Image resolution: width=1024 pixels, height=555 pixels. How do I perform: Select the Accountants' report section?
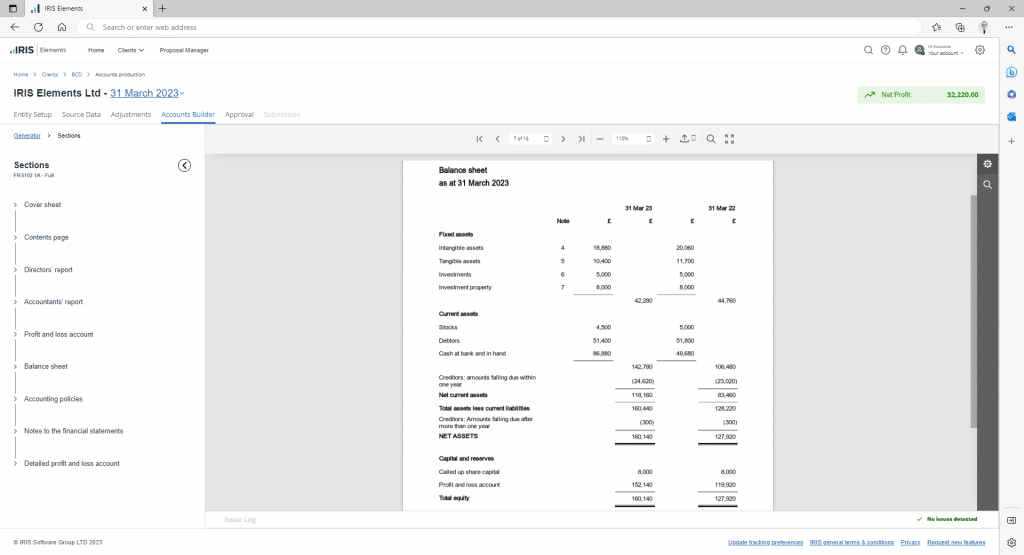pos(54,302)
